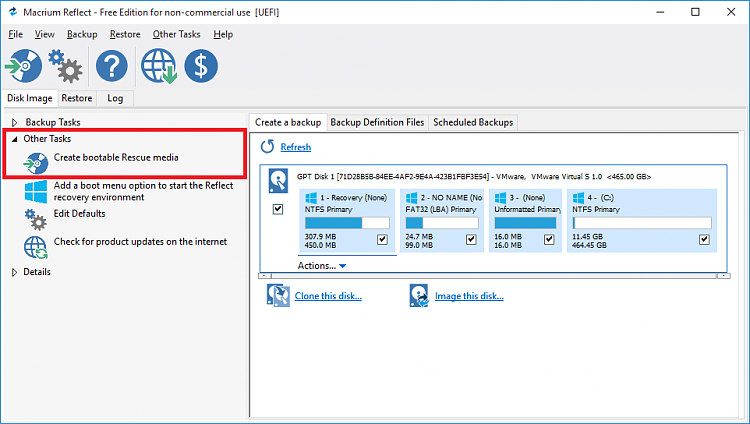This screenshot has height=424, width=750.
Task: Click the gears icon next to Edit Defaults
Action: pyautogui.click(x=36, y=219)
